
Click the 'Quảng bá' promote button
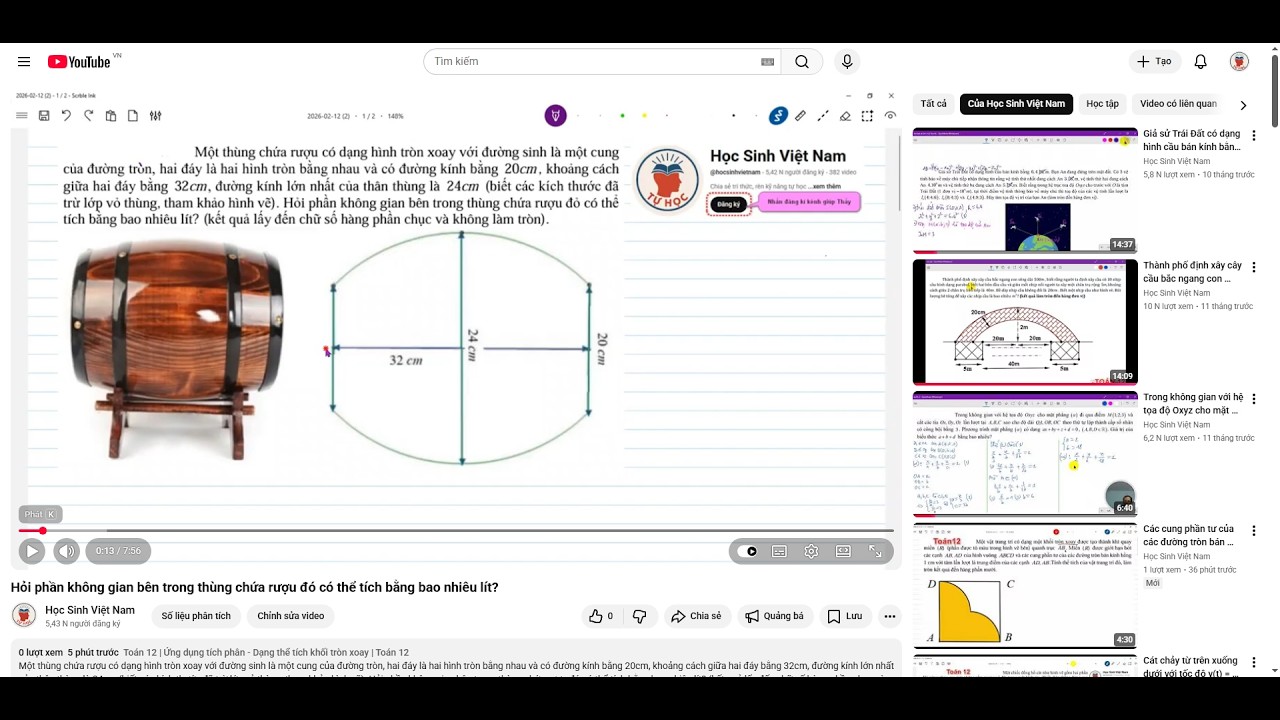pyautogui.click(x=776, y=616)
